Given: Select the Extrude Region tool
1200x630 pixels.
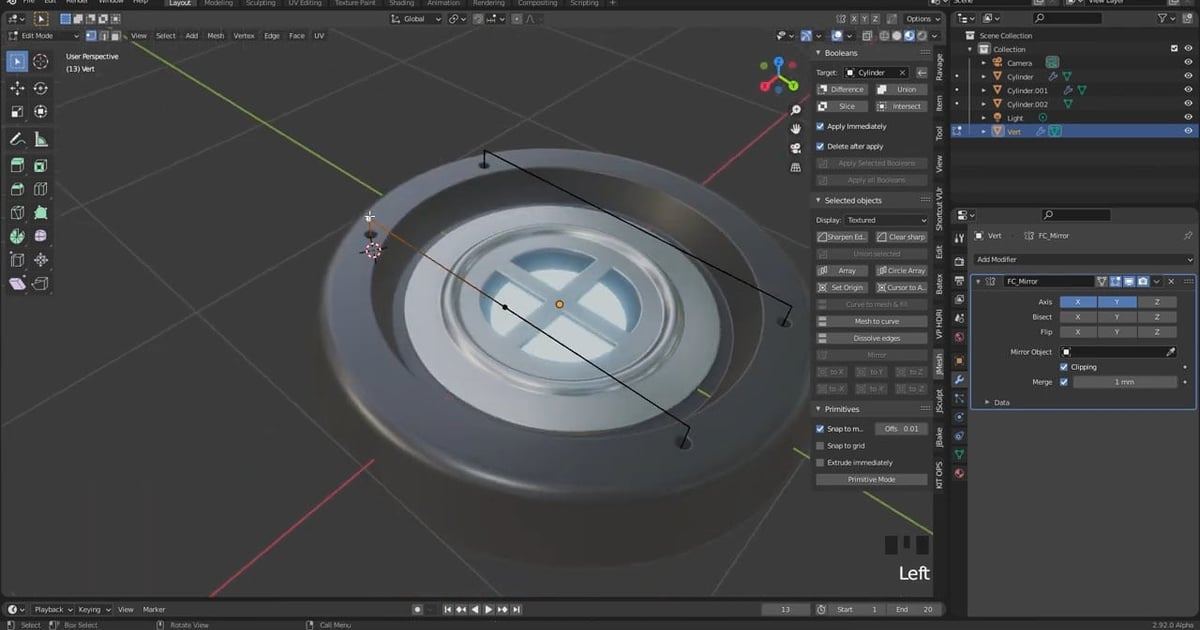Looking at the screenshot, I should [x=17, y=165].
